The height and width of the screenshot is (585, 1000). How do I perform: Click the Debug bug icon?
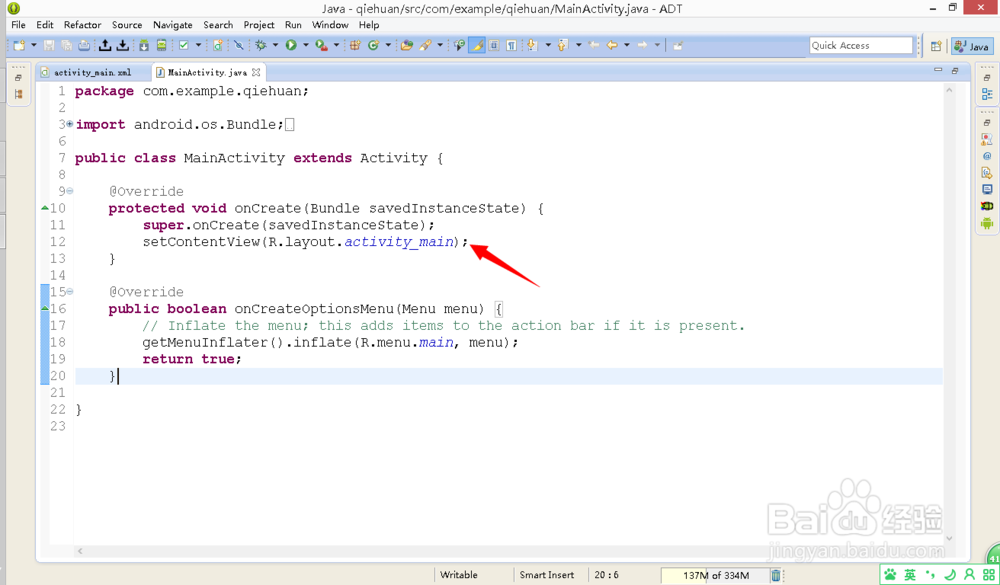click(261, 45)
